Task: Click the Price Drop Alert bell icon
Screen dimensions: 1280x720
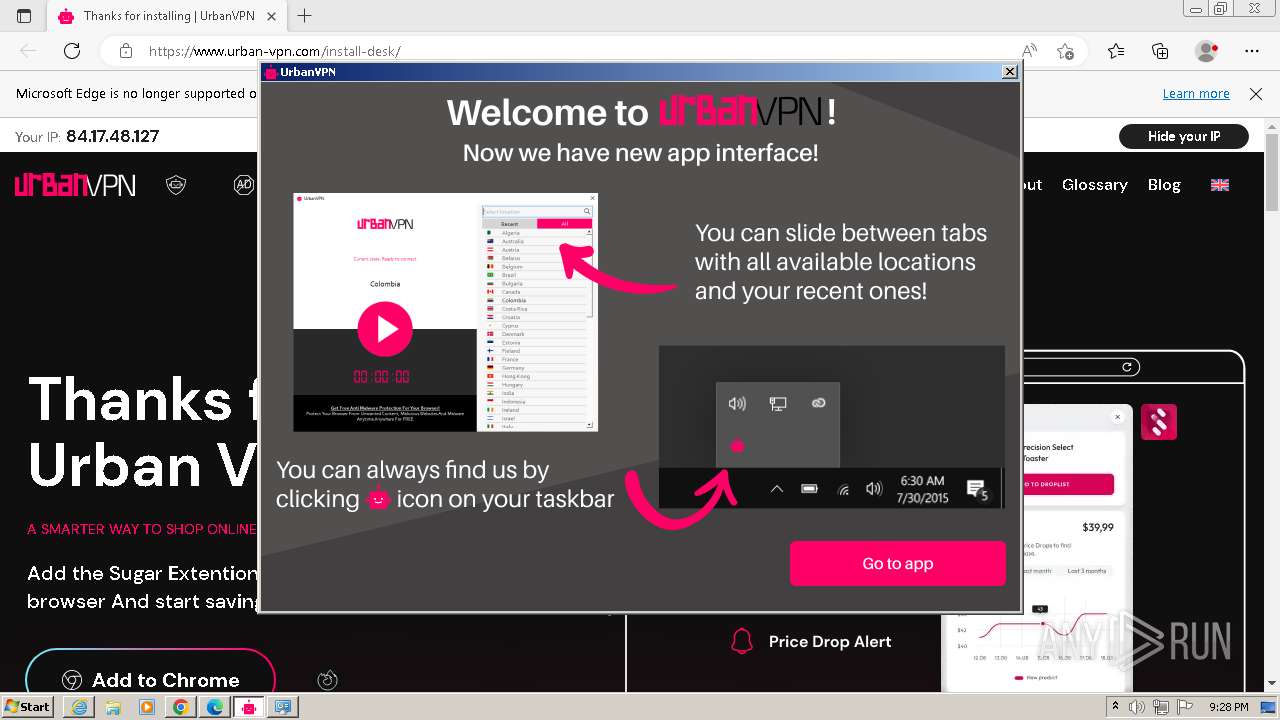Action: (741, 641)
